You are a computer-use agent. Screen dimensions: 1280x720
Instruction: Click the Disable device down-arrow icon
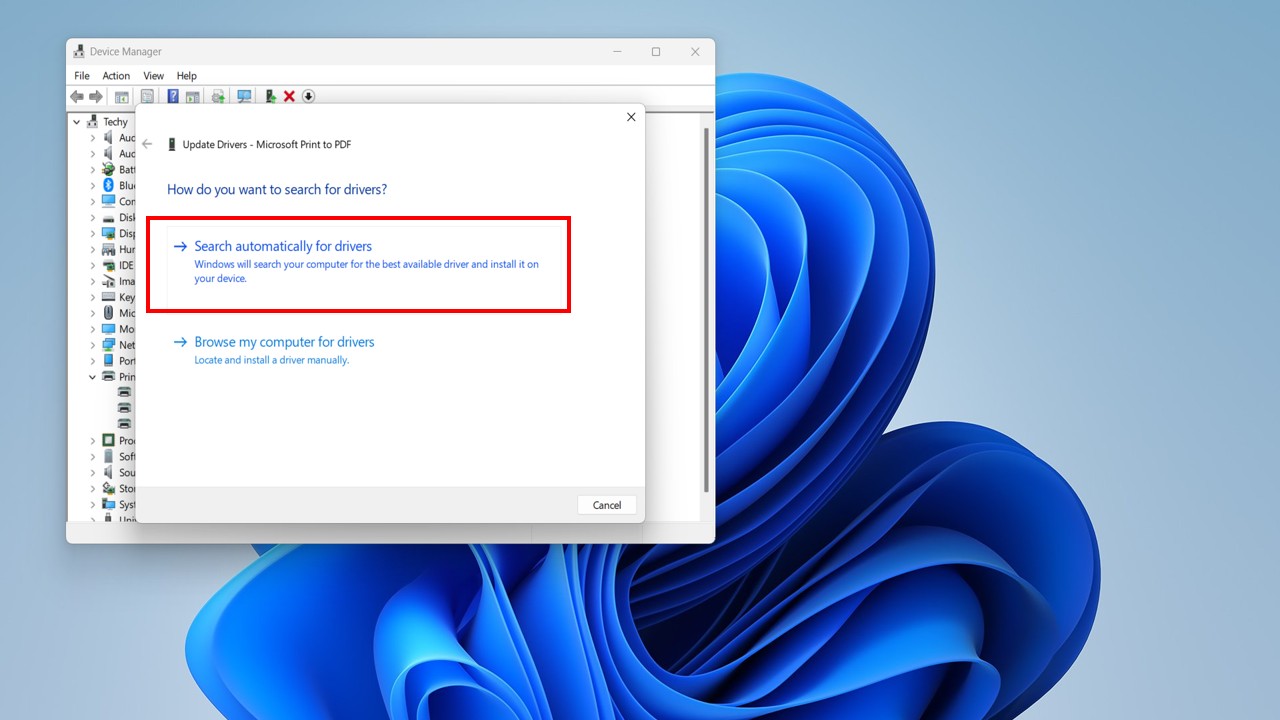(308, 96)
